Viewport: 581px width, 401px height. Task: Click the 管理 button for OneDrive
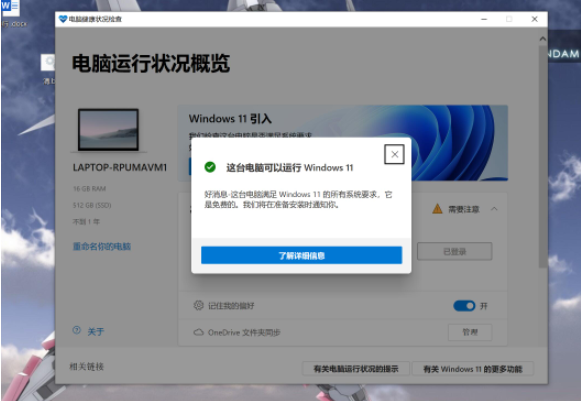click(x=470, y=332)
